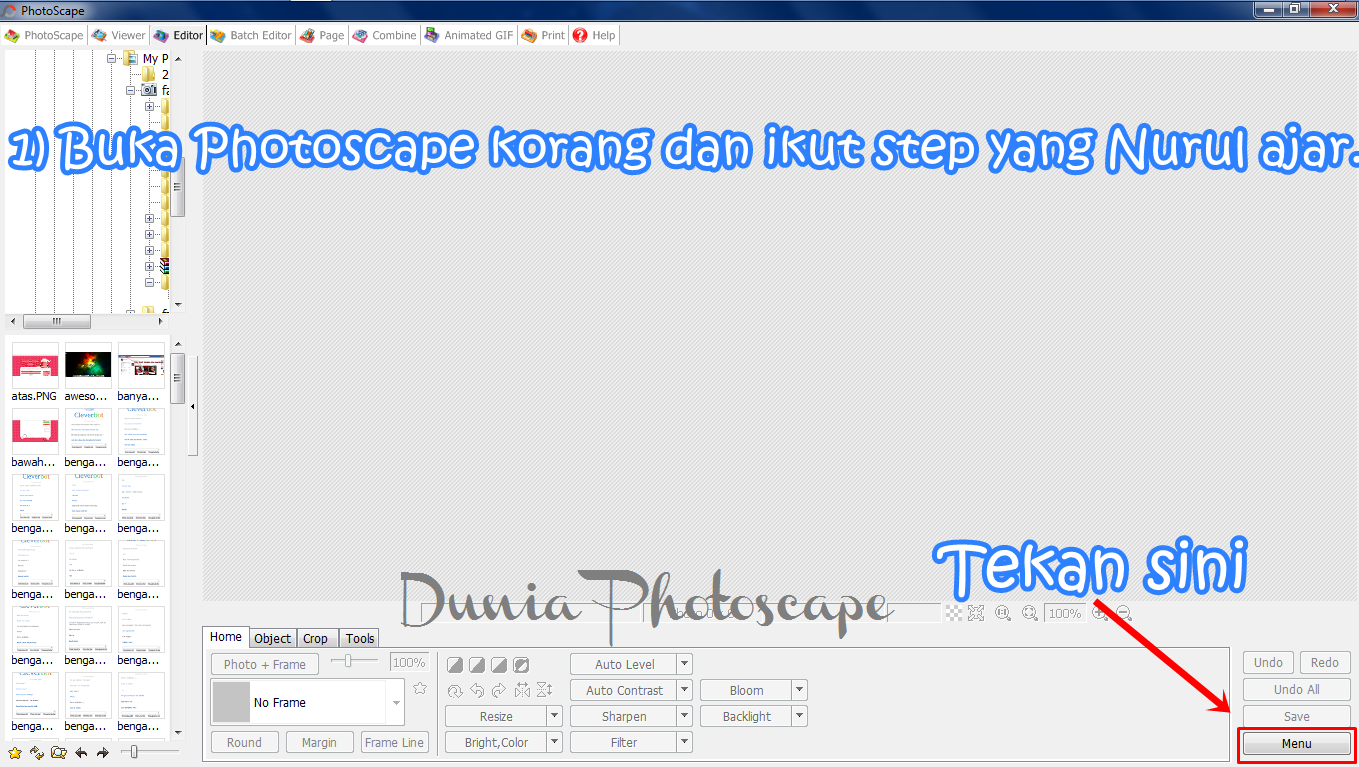Click the folder explore icon below thumbnails

tap(59, 752)
